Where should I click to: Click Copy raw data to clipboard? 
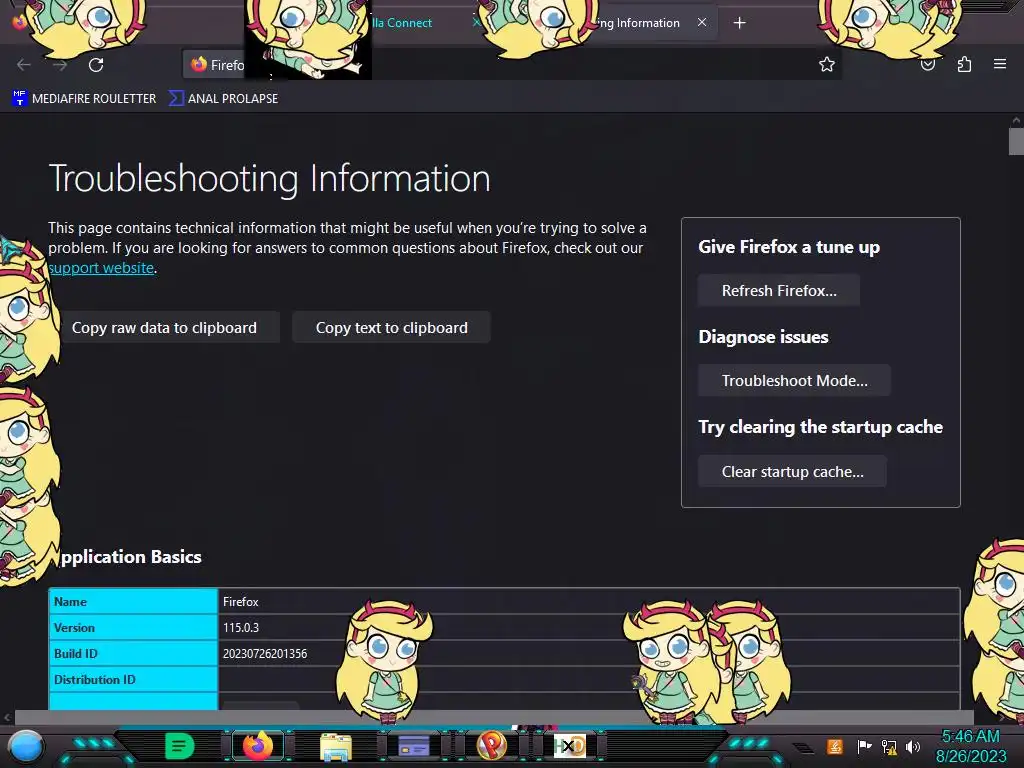point(164,328)
